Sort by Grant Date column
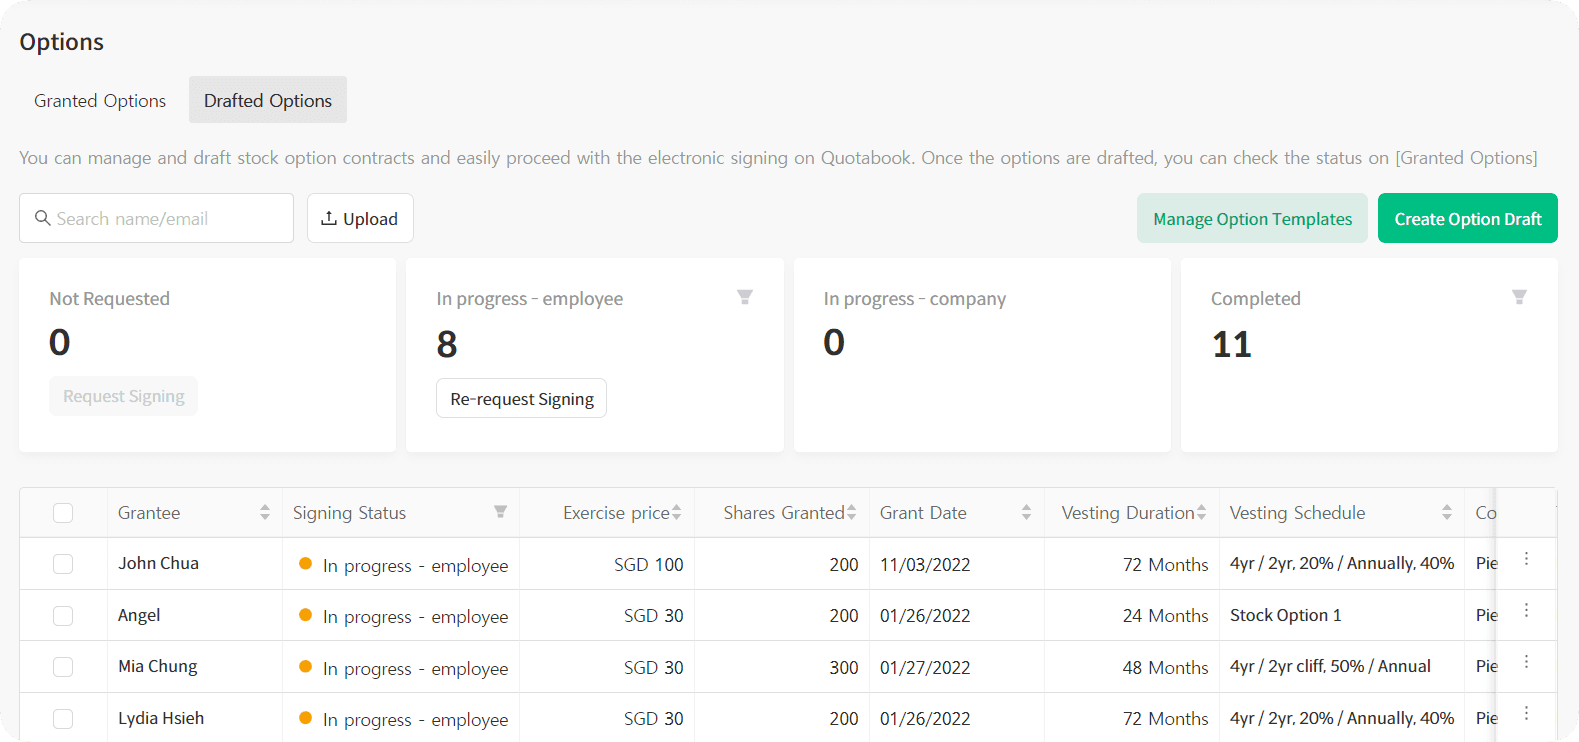 tap(1026, 512)
